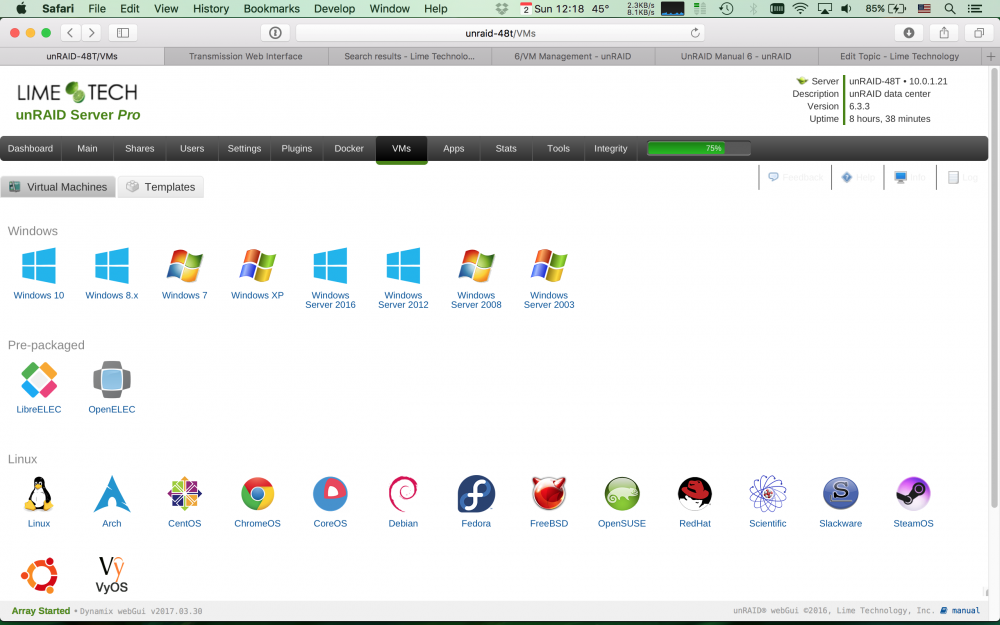Open Spotlight search in menu bar
This screenshot has width=1000, height=625.
pyautogui.click(x=950, y=8)
